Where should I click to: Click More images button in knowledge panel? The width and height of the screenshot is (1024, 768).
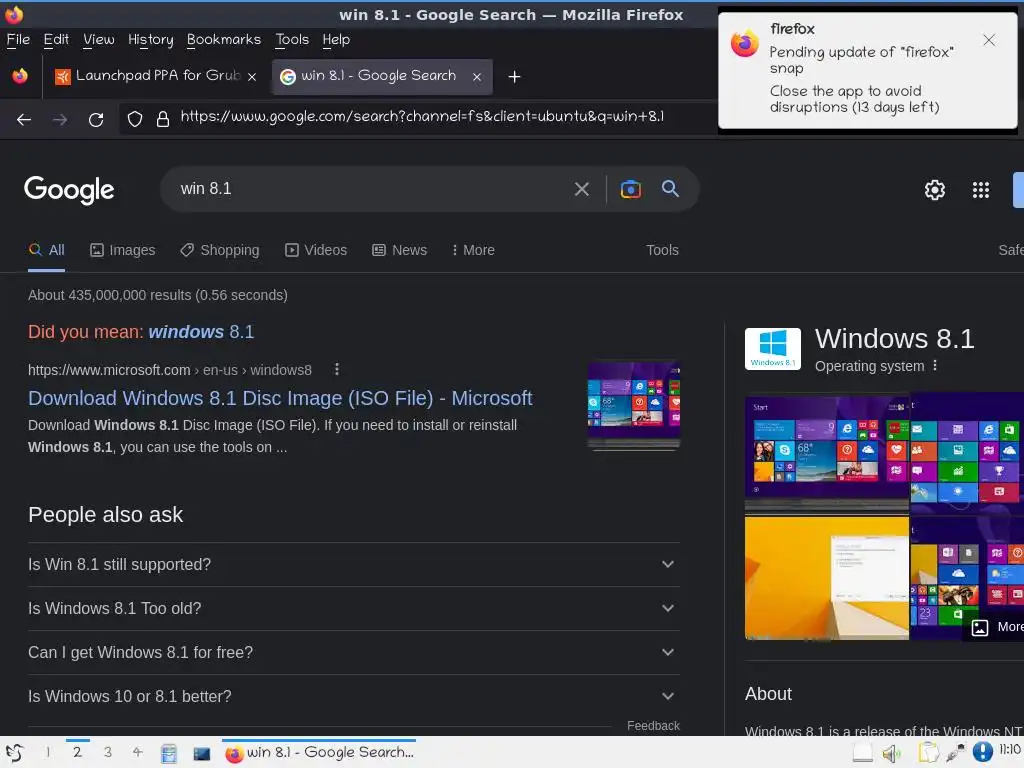[x=995, y=627]
